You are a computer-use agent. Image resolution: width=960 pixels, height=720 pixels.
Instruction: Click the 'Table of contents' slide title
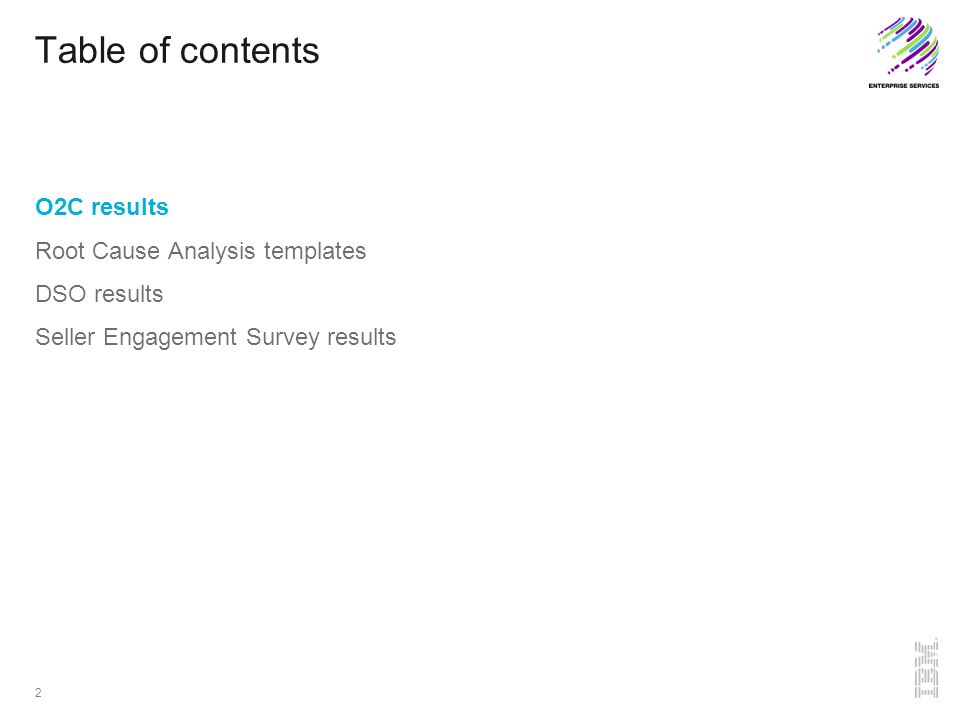178,50
